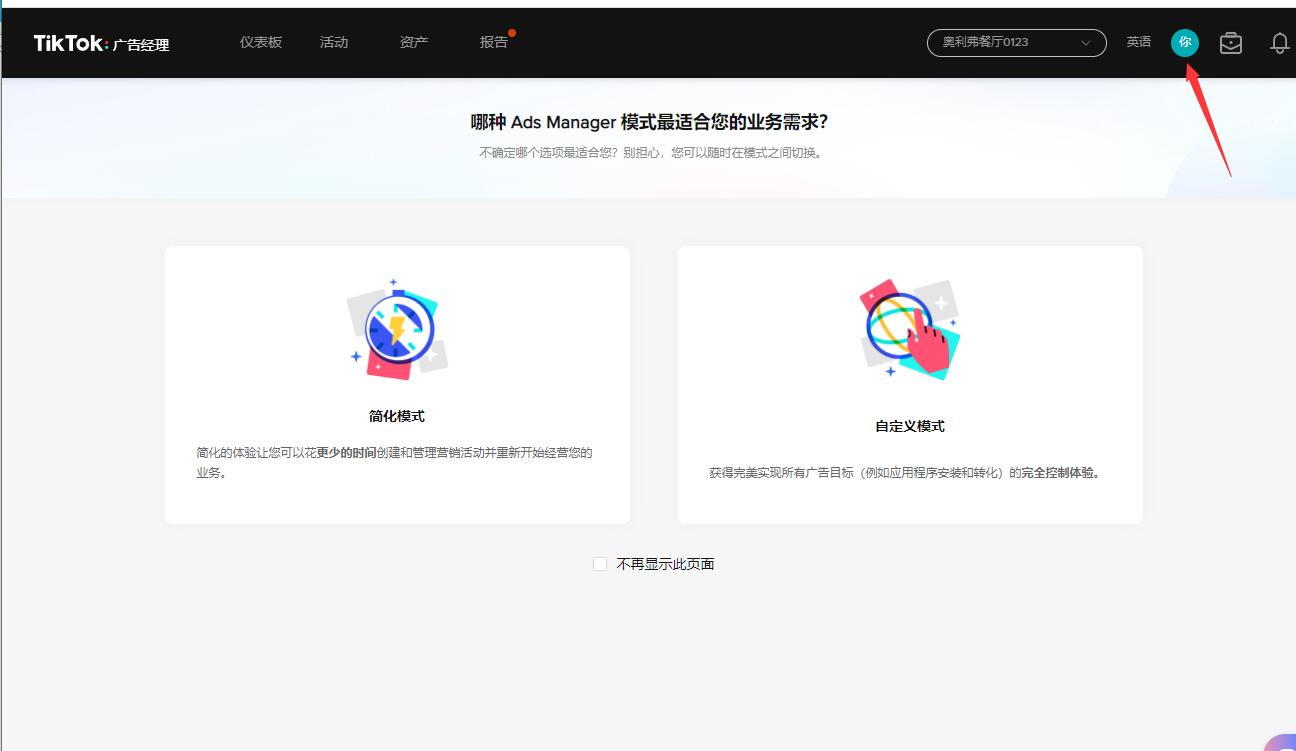Image resolution: width=1296 pixels, height=751 pixels.
Task: Click the red notification dot on 报告
Action: coord(512,33)
